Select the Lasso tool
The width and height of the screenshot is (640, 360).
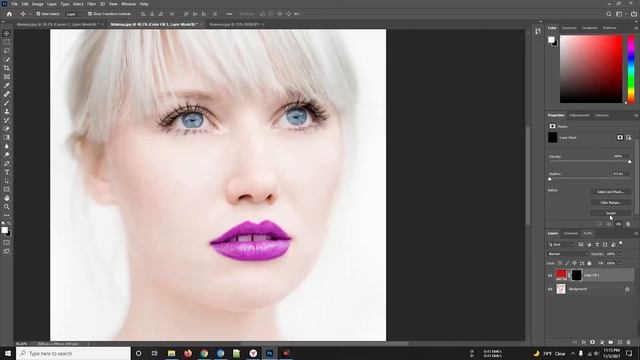click(x=7, y=51)
